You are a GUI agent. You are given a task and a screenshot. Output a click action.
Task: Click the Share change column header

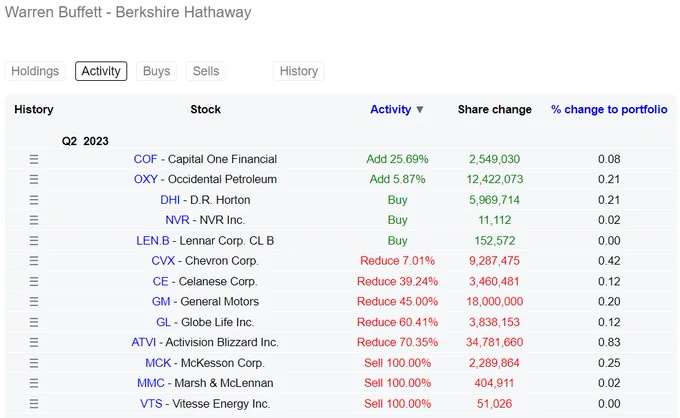pyautogui.click(x=495, y=109)
